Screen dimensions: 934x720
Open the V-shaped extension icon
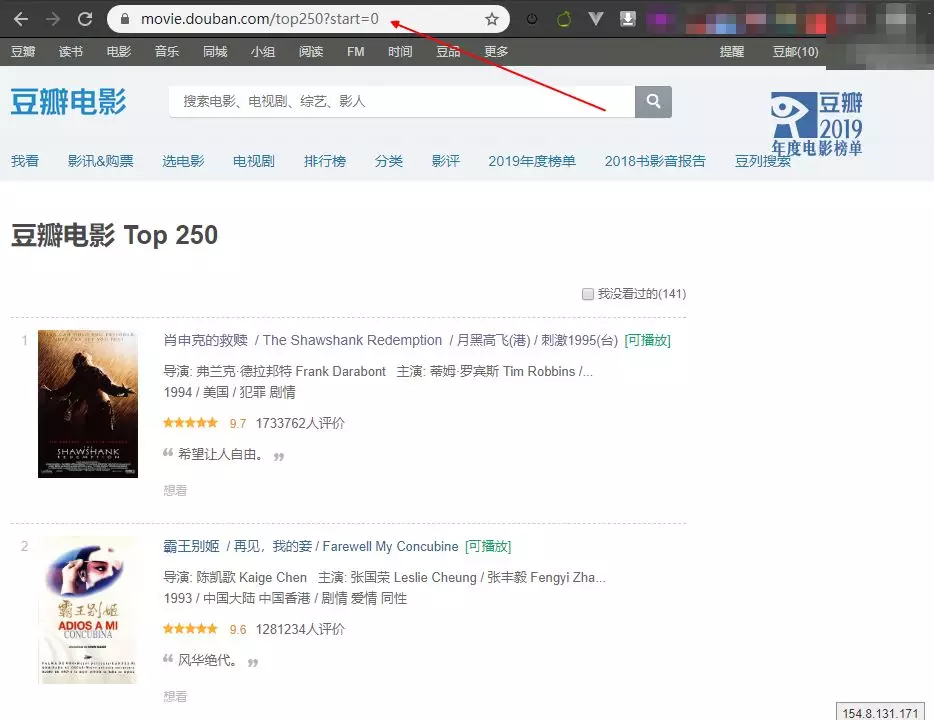(596, 19)
